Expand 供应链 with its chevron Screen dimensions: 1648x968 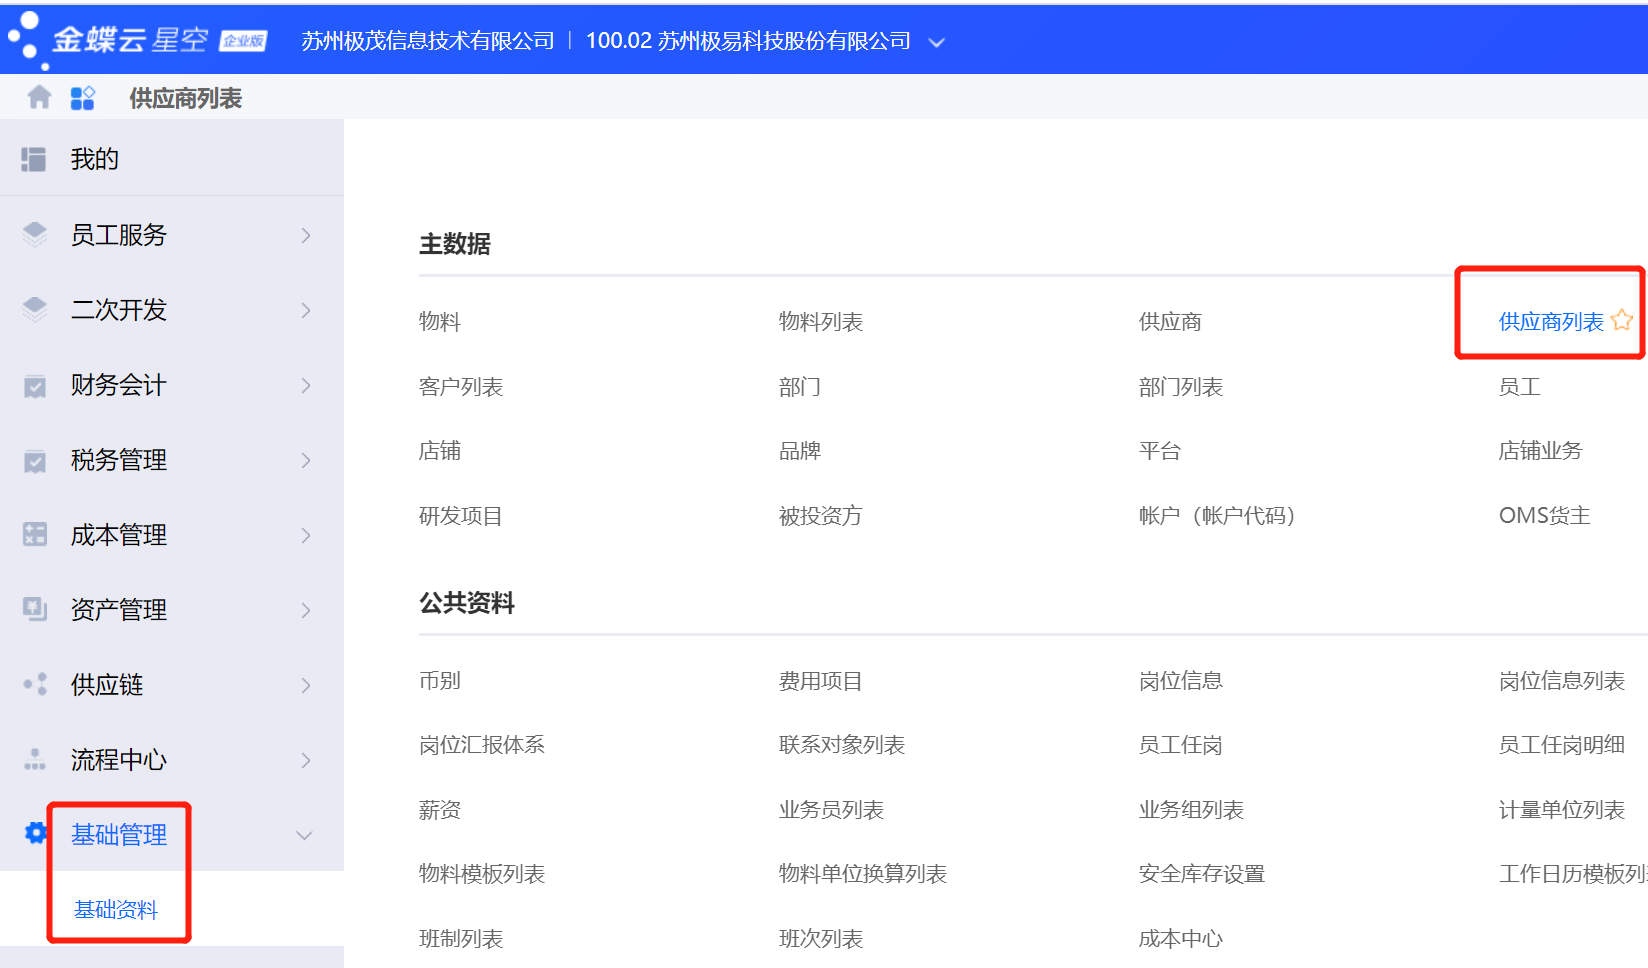[x=306, y=685]
